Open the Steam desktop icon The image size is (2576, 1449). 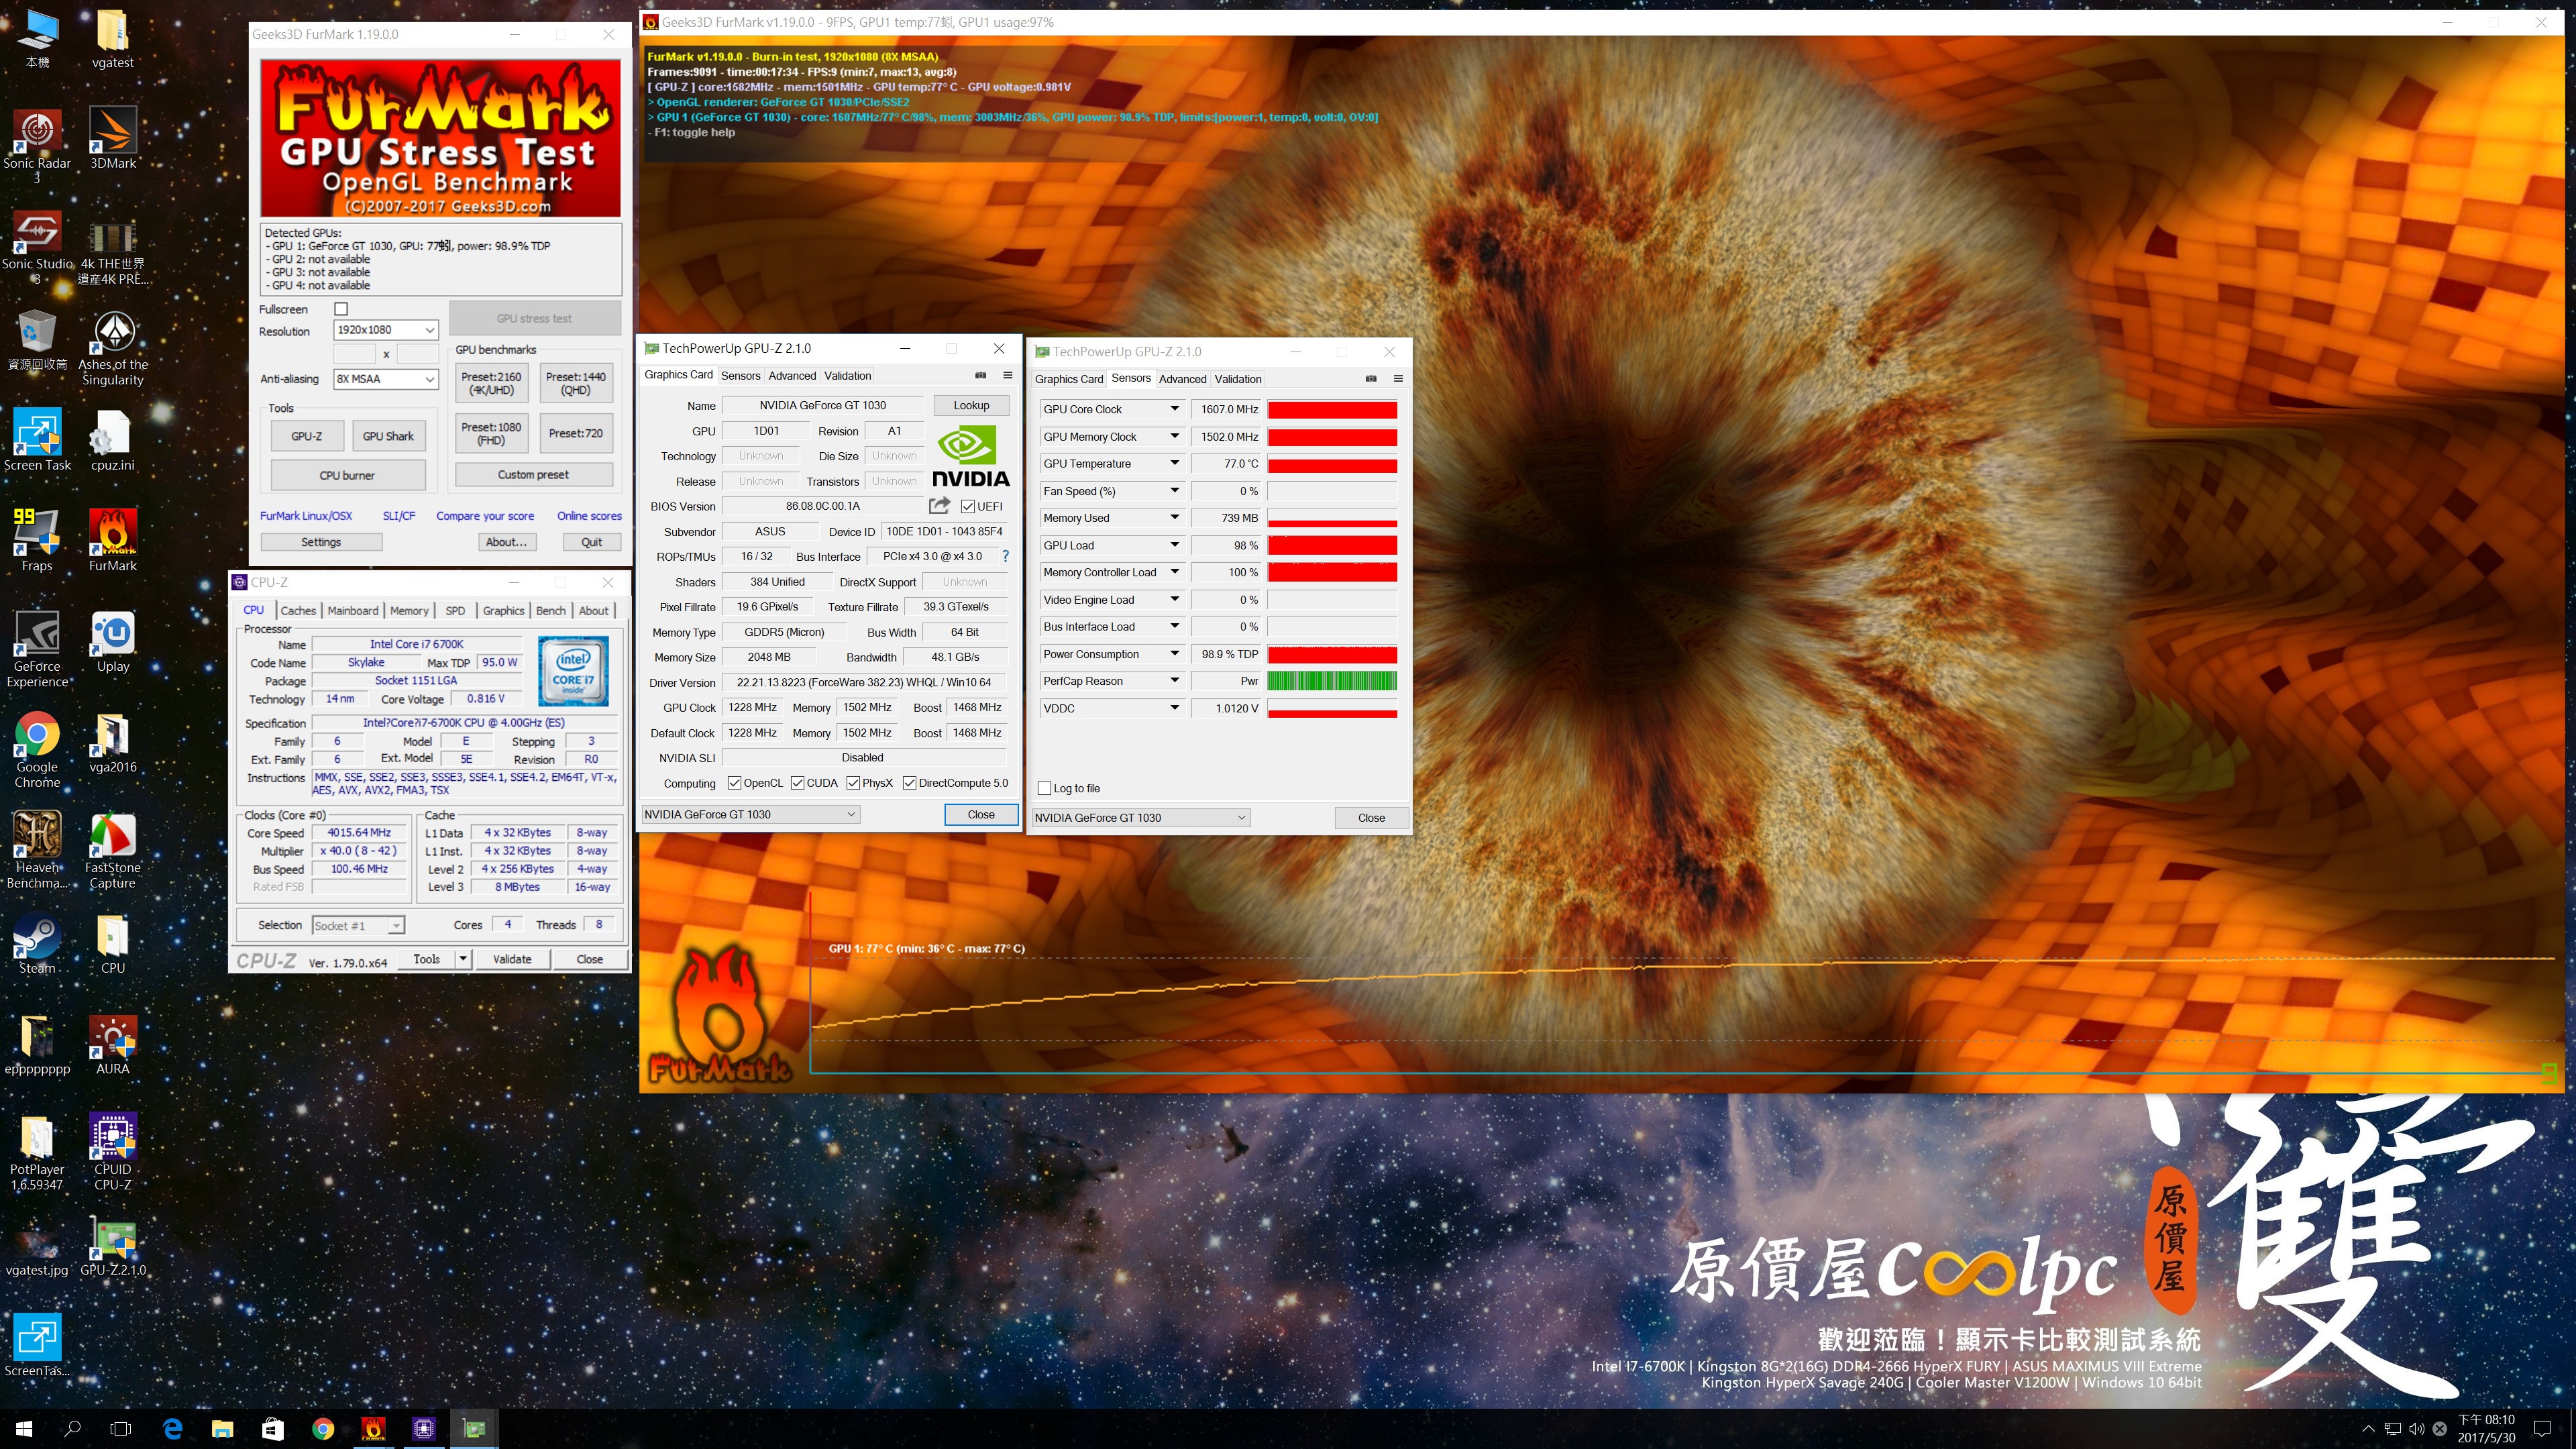(37, 943)
